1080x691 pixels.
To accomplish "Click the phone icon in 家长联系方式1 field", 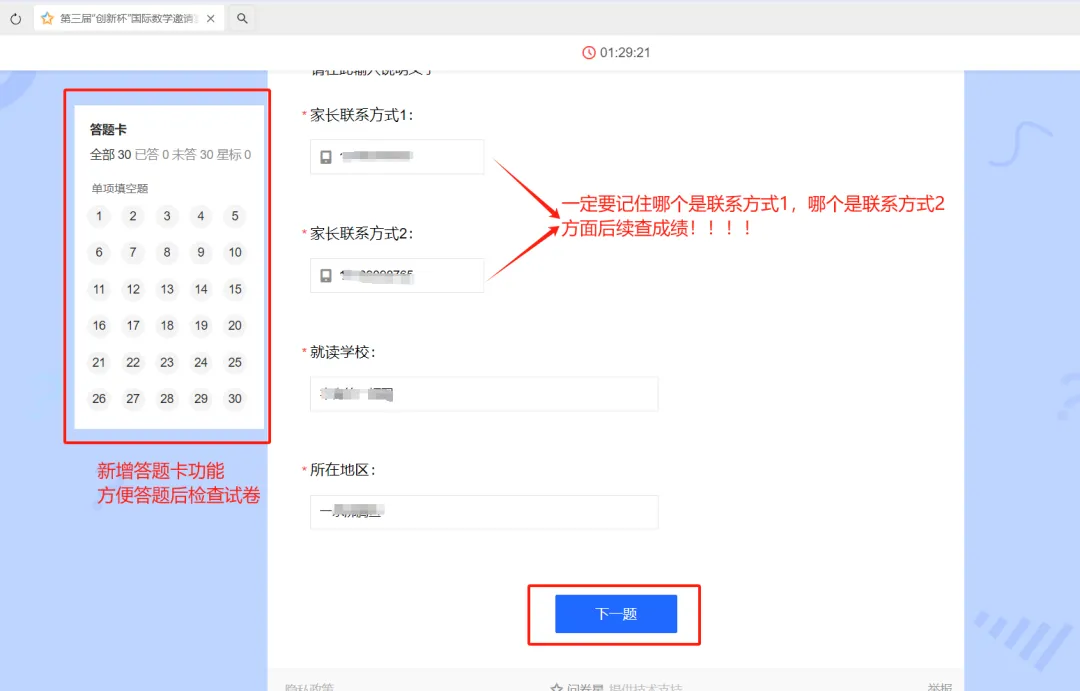I will pyautogui.click(x=324, y=156).
